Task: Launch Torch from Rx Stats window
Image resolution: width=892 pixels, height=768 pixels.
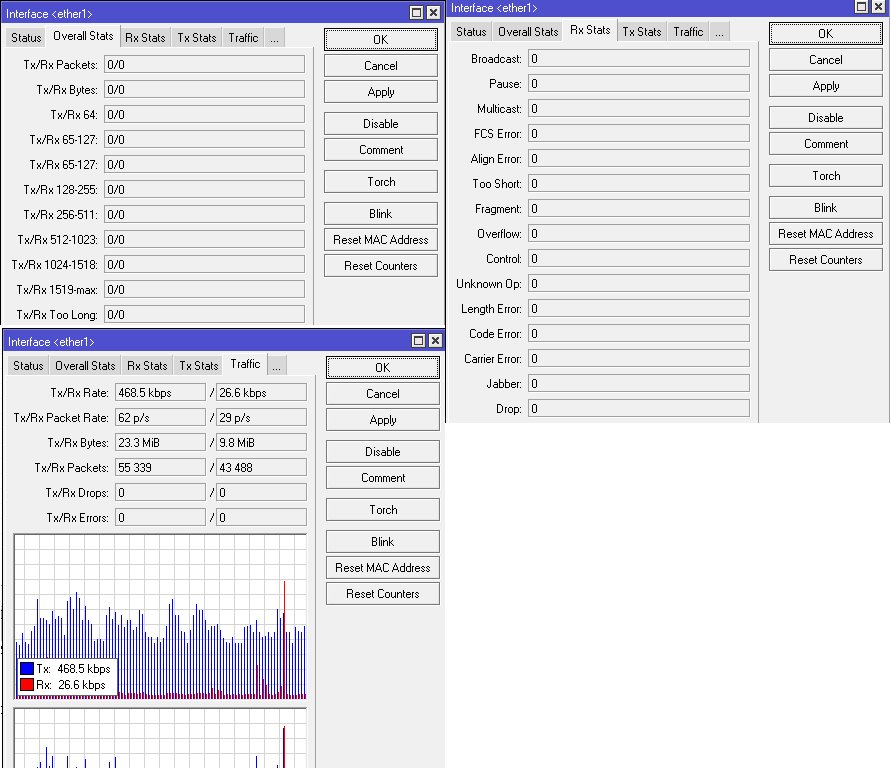Action: pos(825,176)
